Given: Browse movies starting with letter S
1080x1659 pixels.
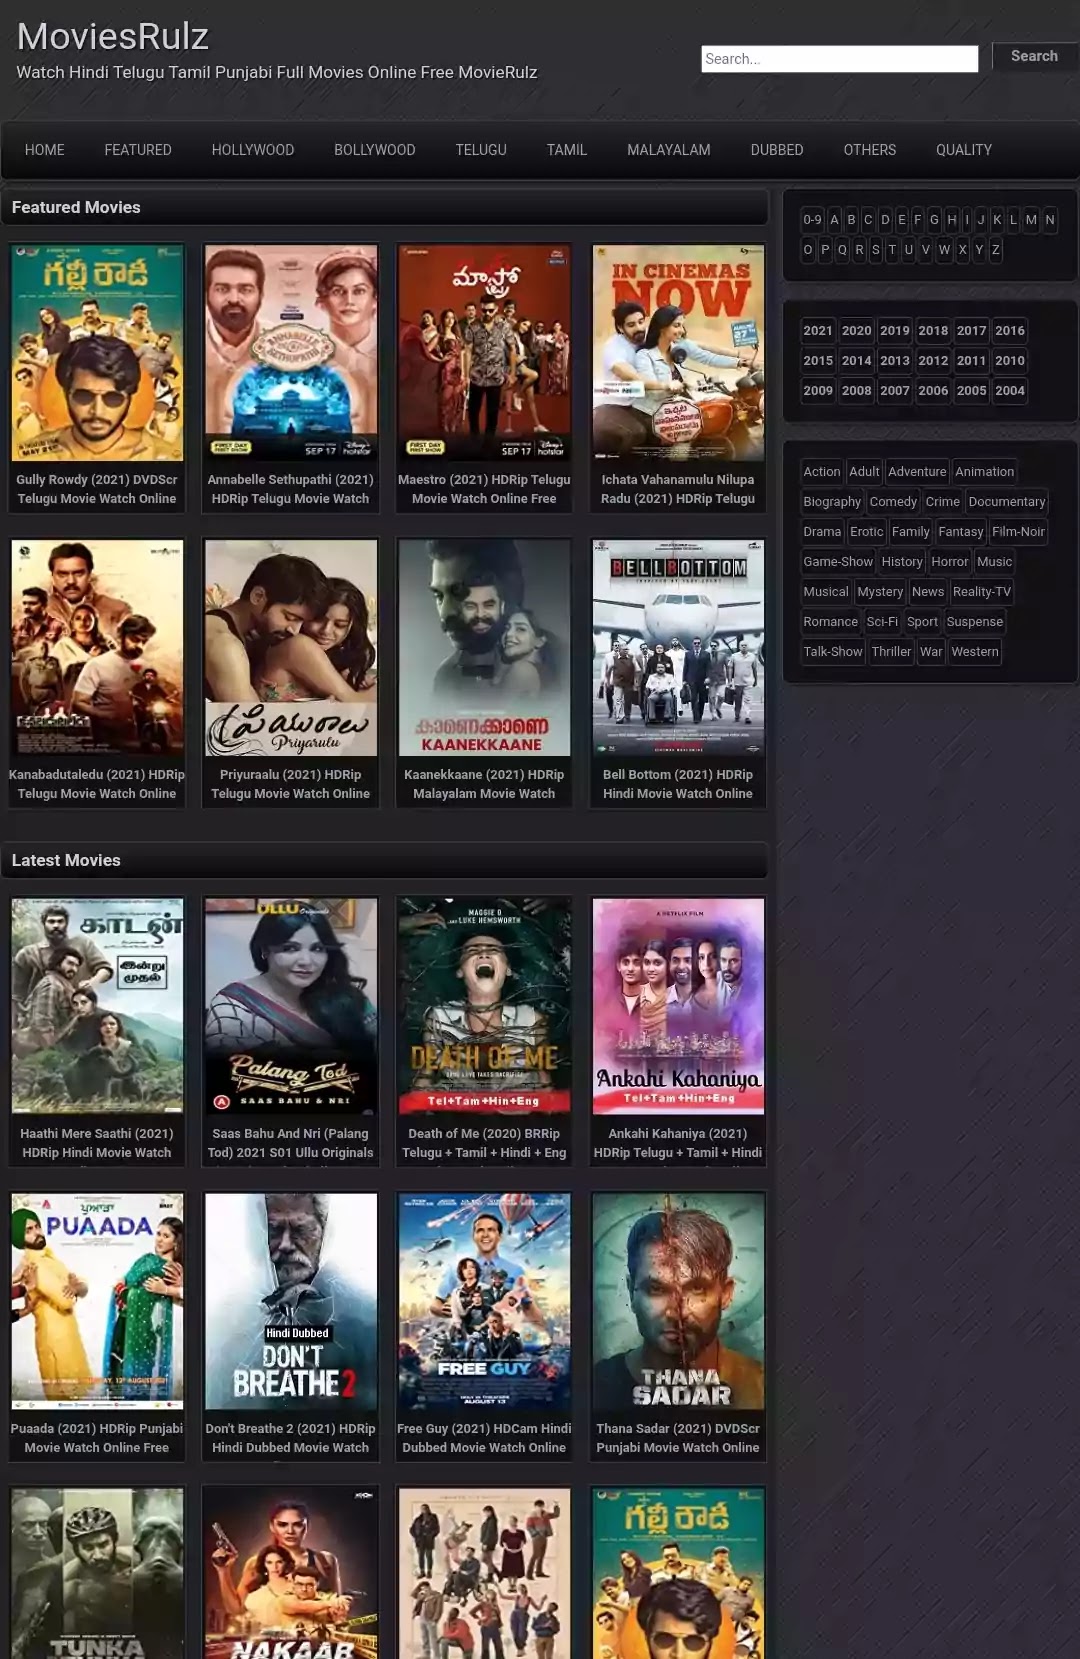Looking at the screenshot, I should [876, 250].
